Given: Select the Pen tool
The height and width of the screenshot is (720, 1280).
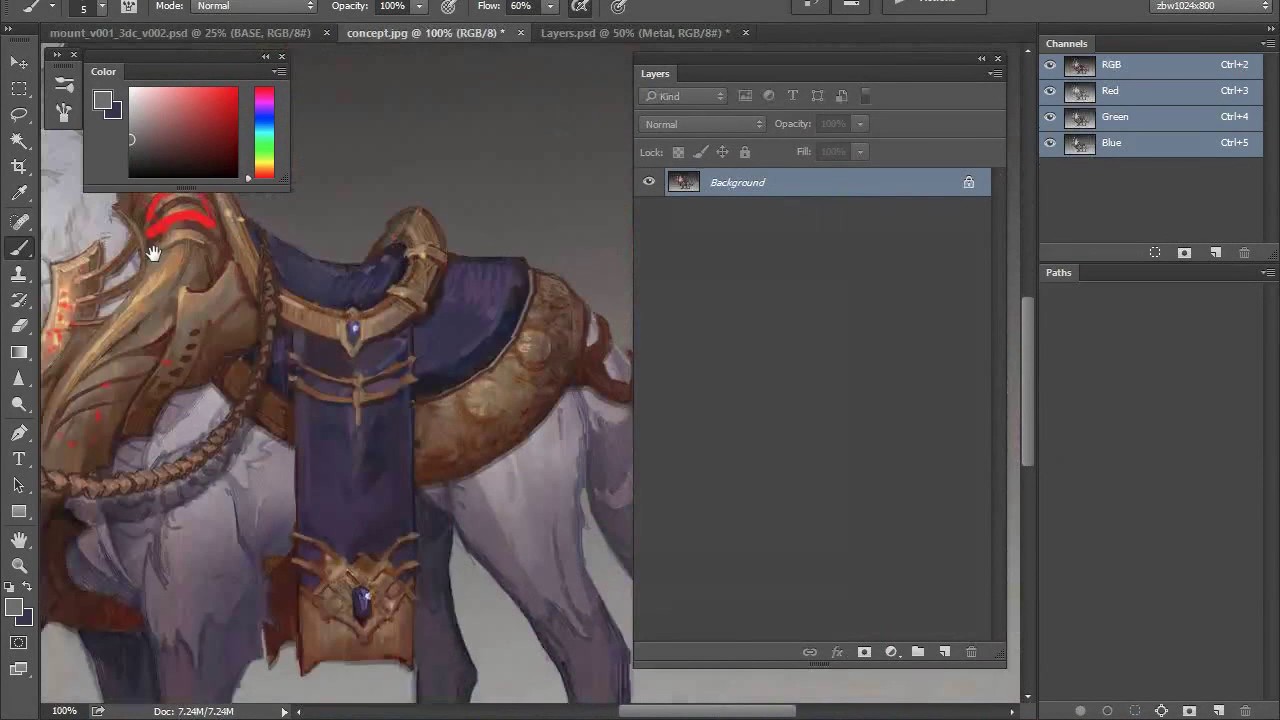Looking at the screenshot, I should click(x=19, y=433).
